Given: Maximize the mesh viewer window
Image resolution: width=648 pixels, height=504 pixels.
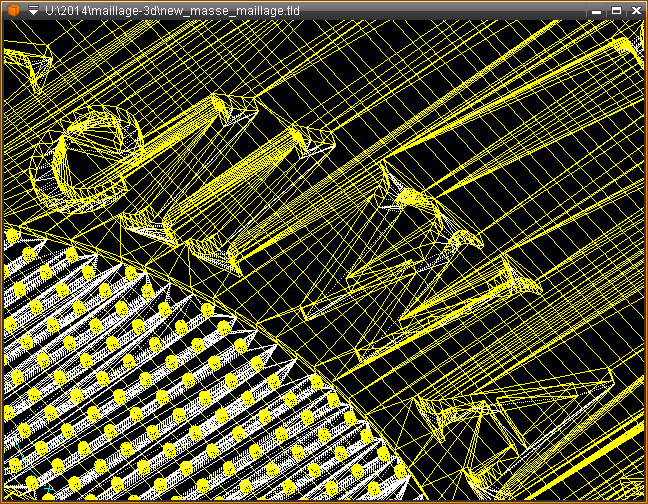Looking at the screenshot, I should [615, 10].
